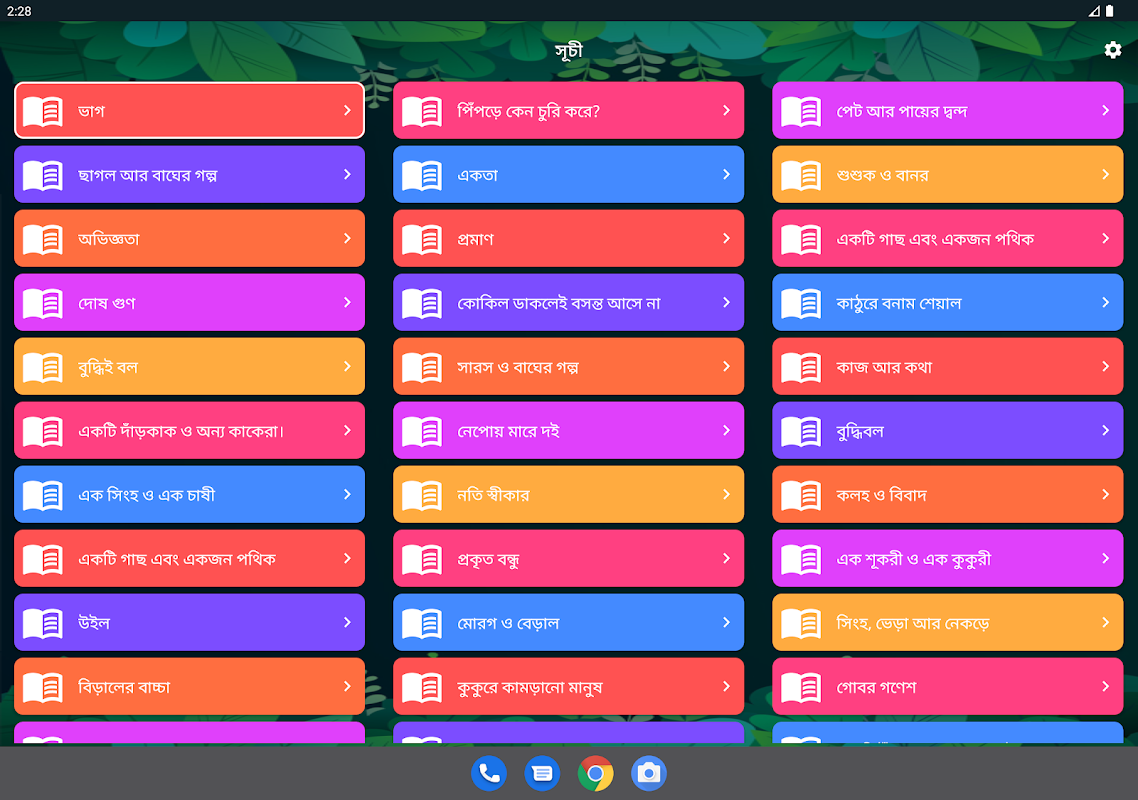Image resolution: width=1138 pixels, height=800 pixels.
Task: Select the list entry বিড়ালের বাচ্চা
Action: (189, 685)
